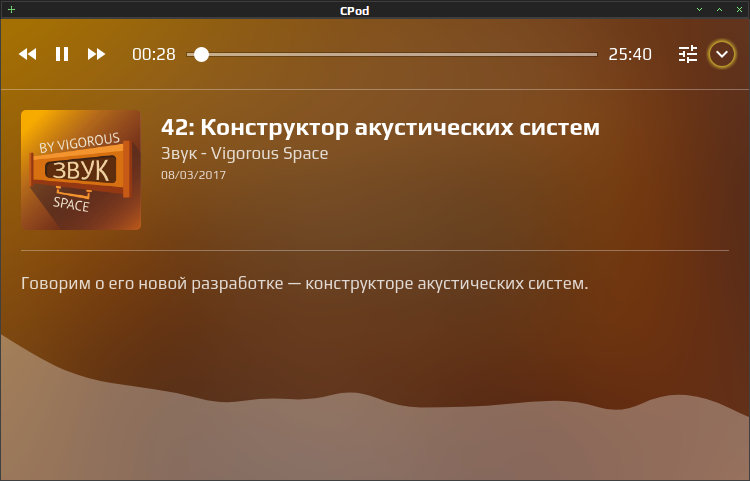
Task: Pause the playing episode
Action: tap(62, 54)
